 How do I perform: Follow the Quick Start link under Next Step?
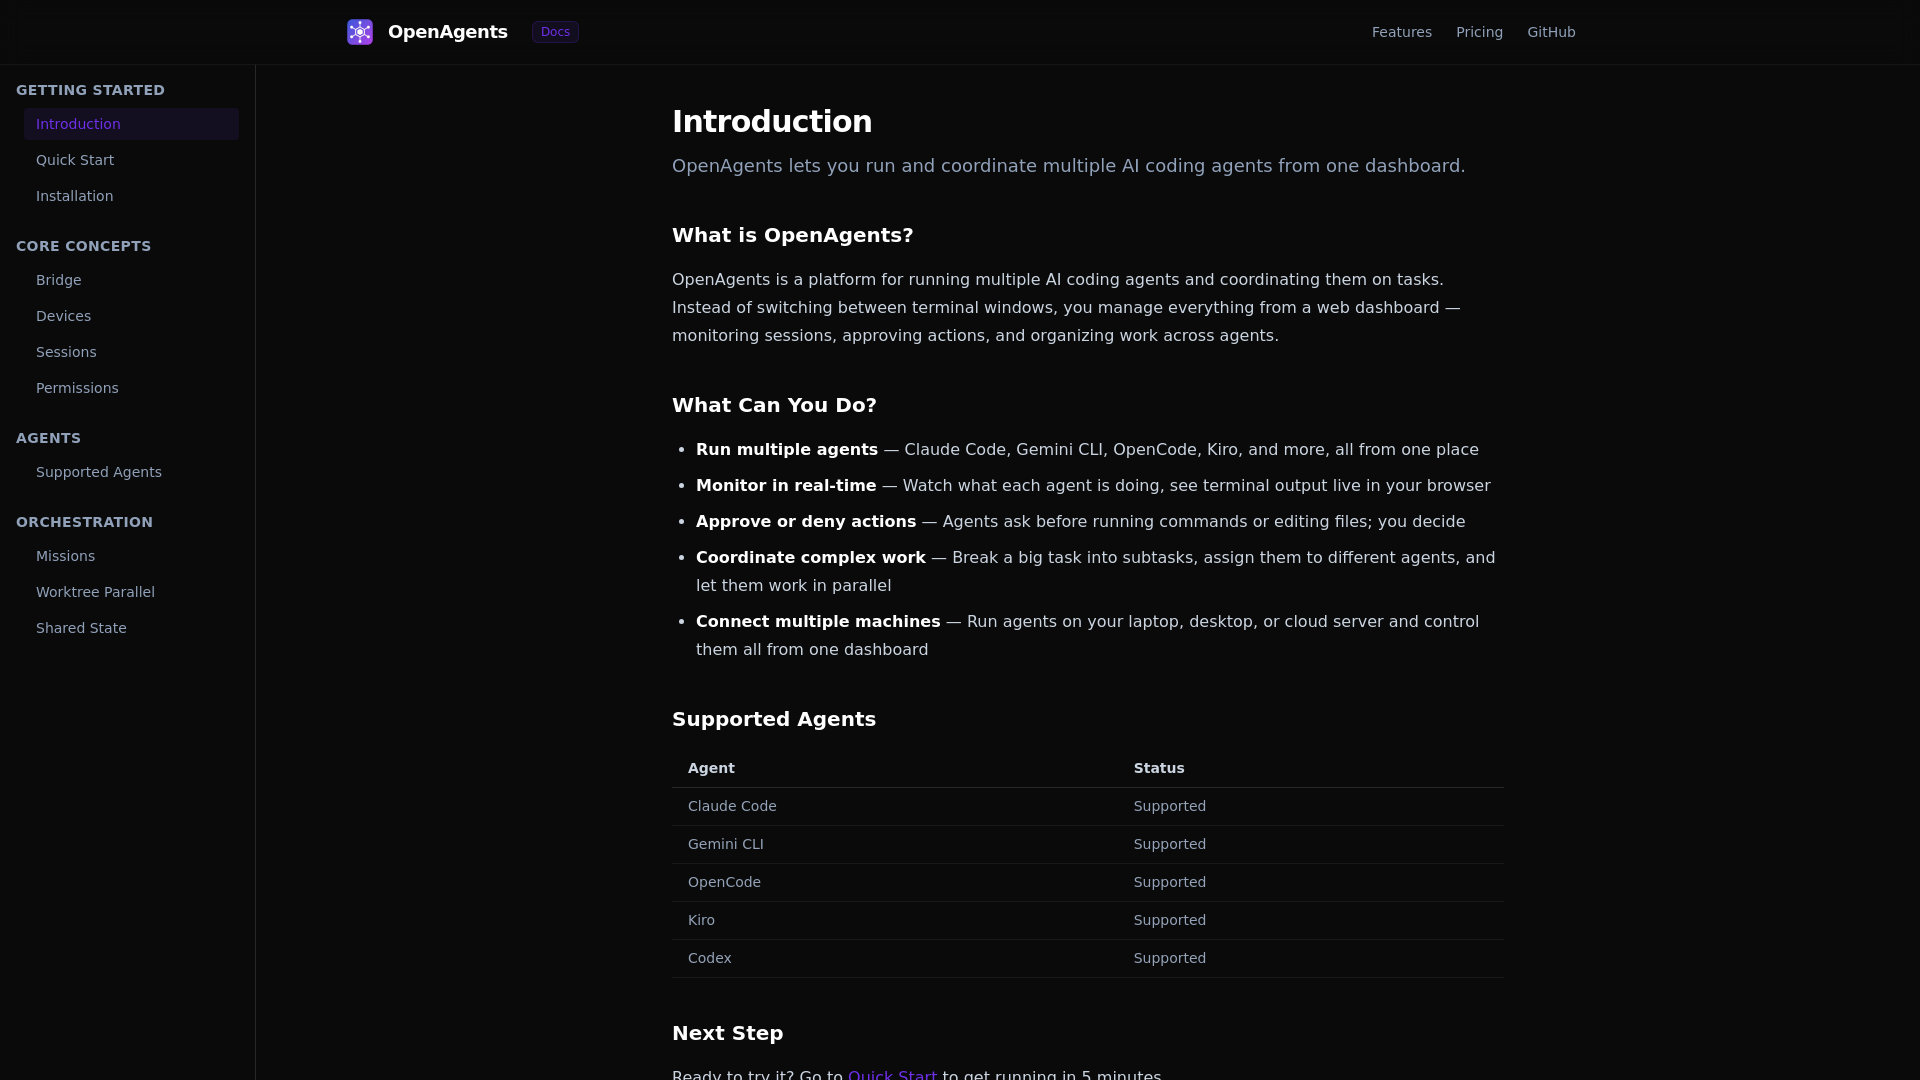892,1074
